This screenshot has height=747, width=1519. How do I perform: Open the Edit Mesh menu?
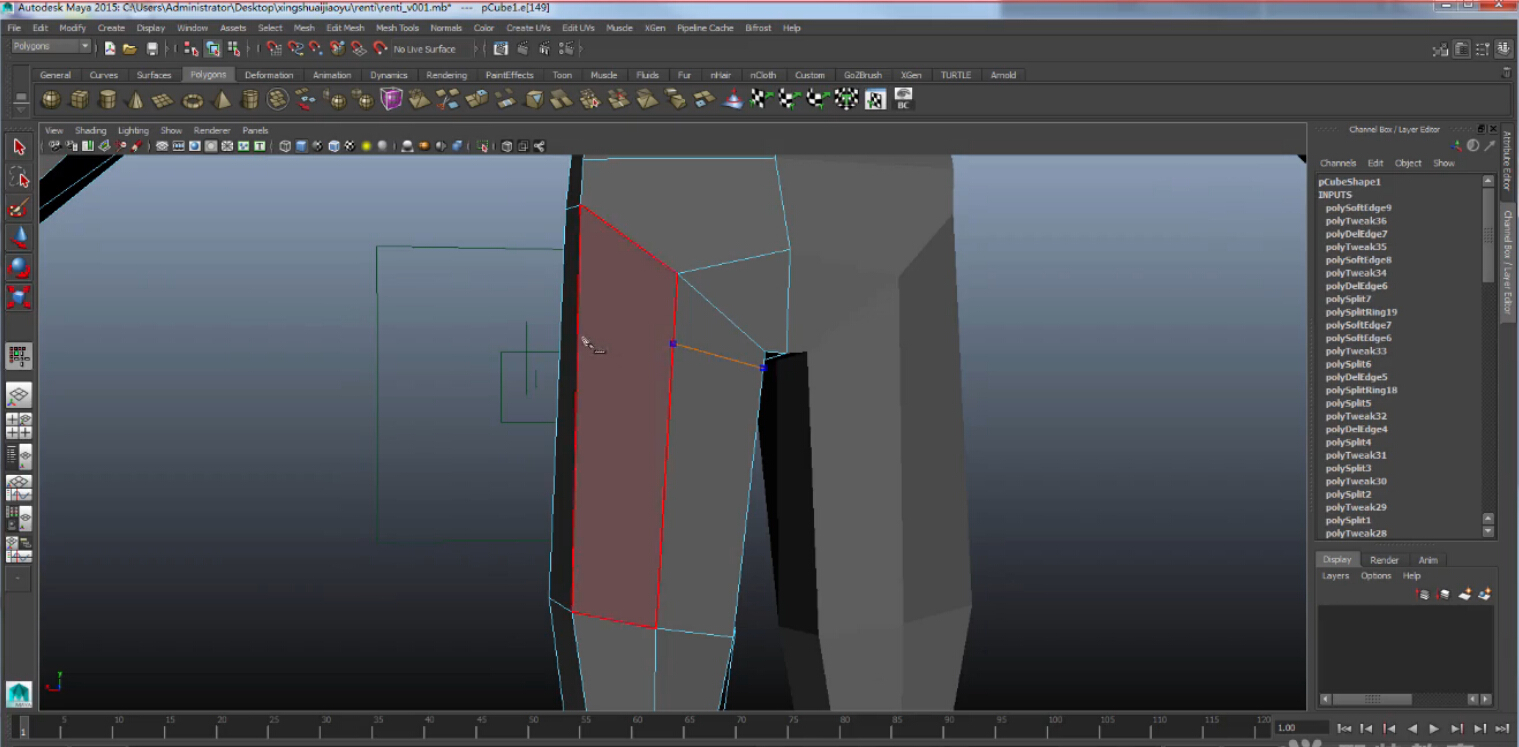pos(345,28)
